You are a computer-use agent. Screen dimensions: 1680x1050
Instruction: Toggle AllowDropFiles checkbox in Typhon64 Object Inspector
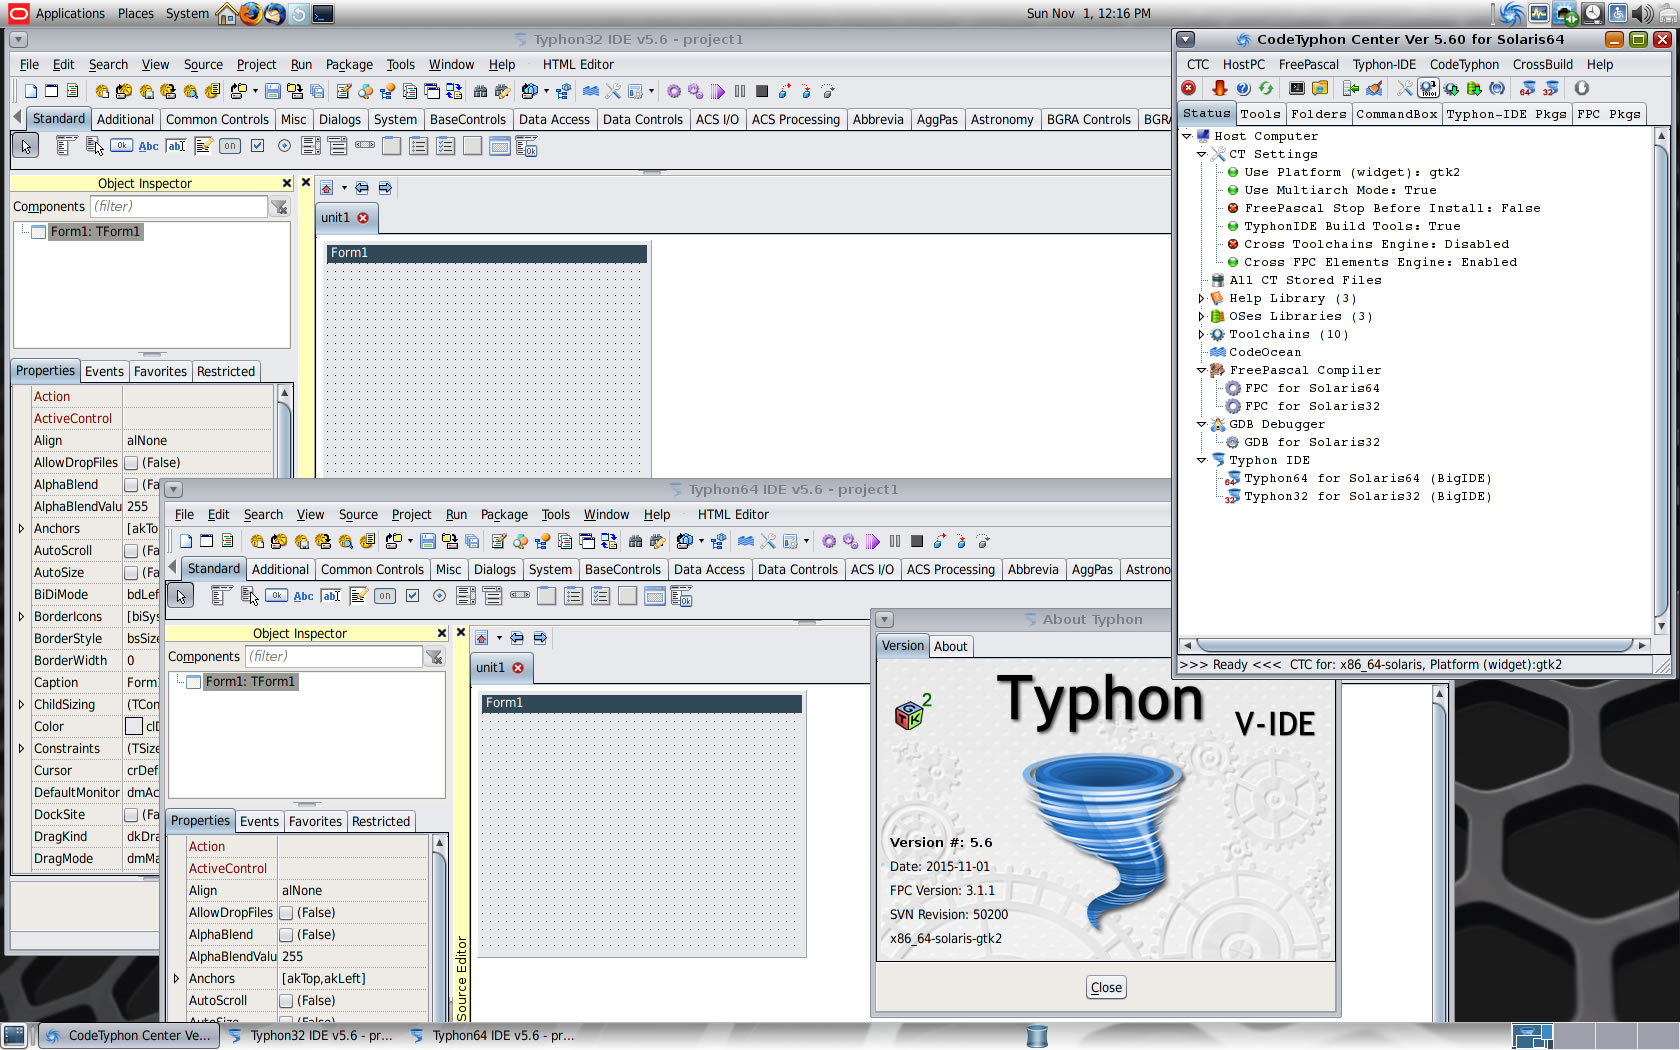point(286,913)
